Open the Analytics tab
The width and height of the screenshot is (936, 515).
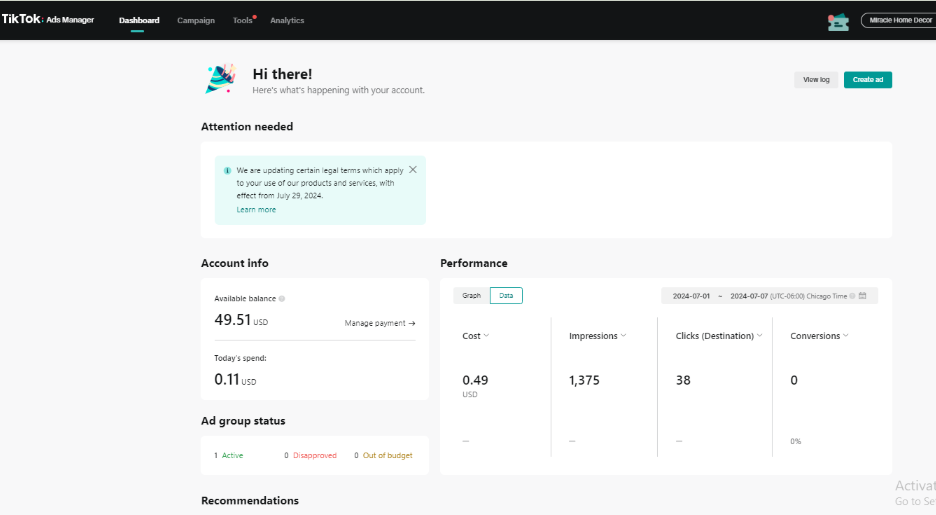point(287,21)
